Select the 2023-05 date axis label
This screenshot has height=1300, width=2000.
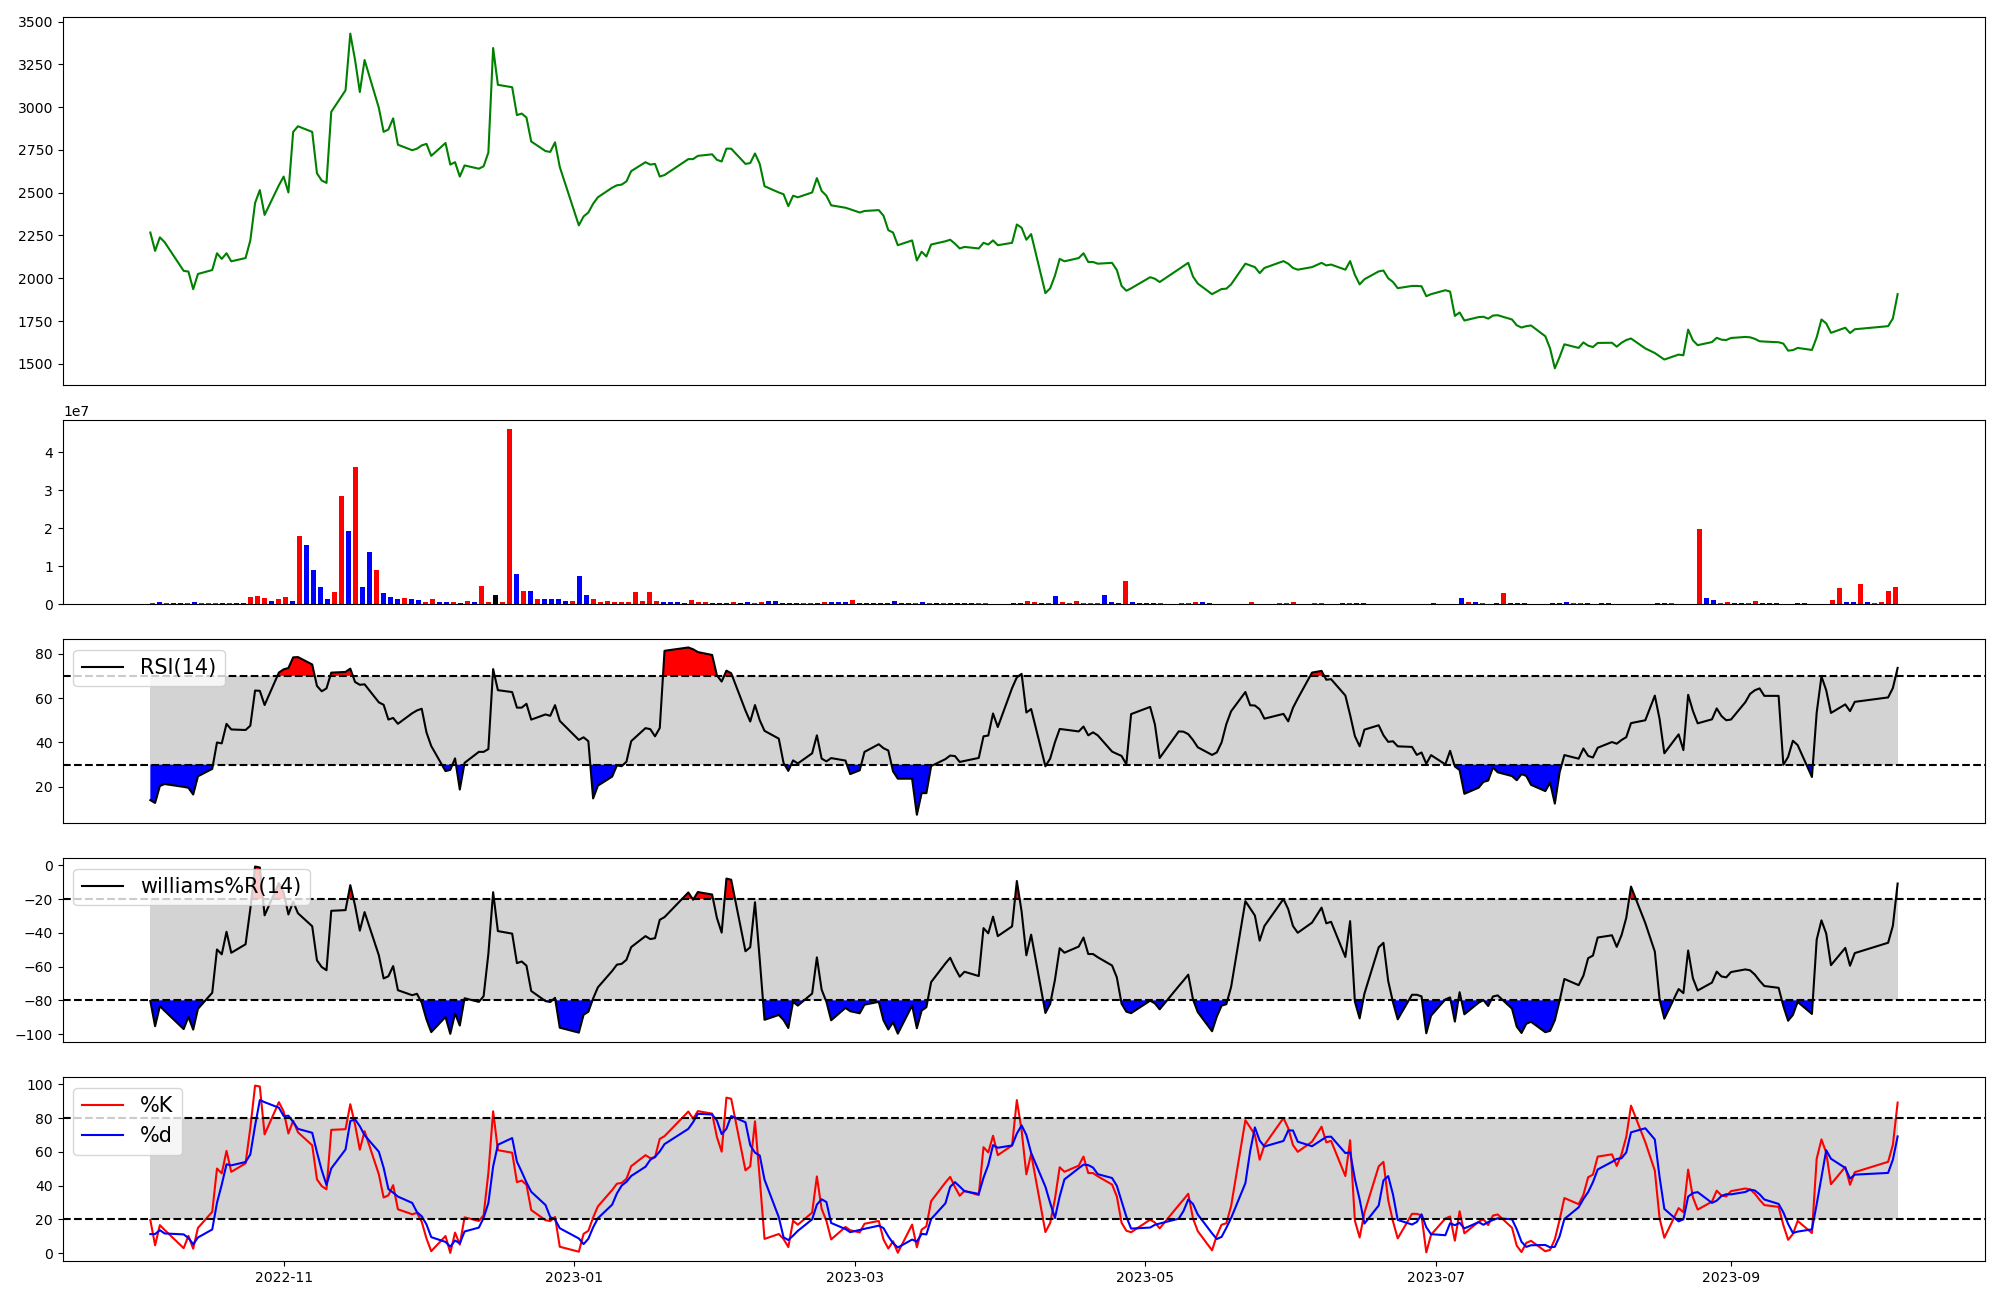pos(1145,1277)
